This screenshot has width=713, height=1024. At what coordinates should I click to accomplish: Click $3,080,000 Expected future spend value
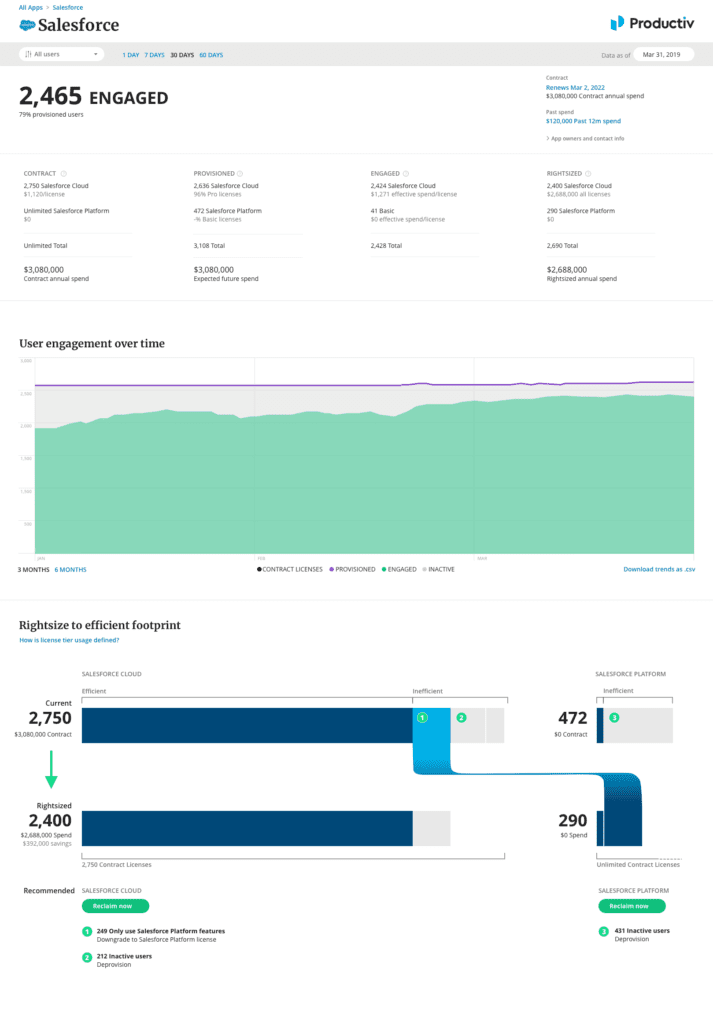pyautogui.click(x=214, y=270)
